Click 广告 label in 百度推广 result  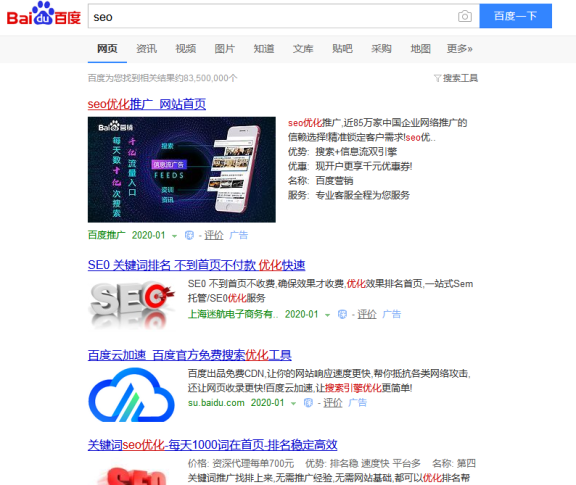[239, 235]
